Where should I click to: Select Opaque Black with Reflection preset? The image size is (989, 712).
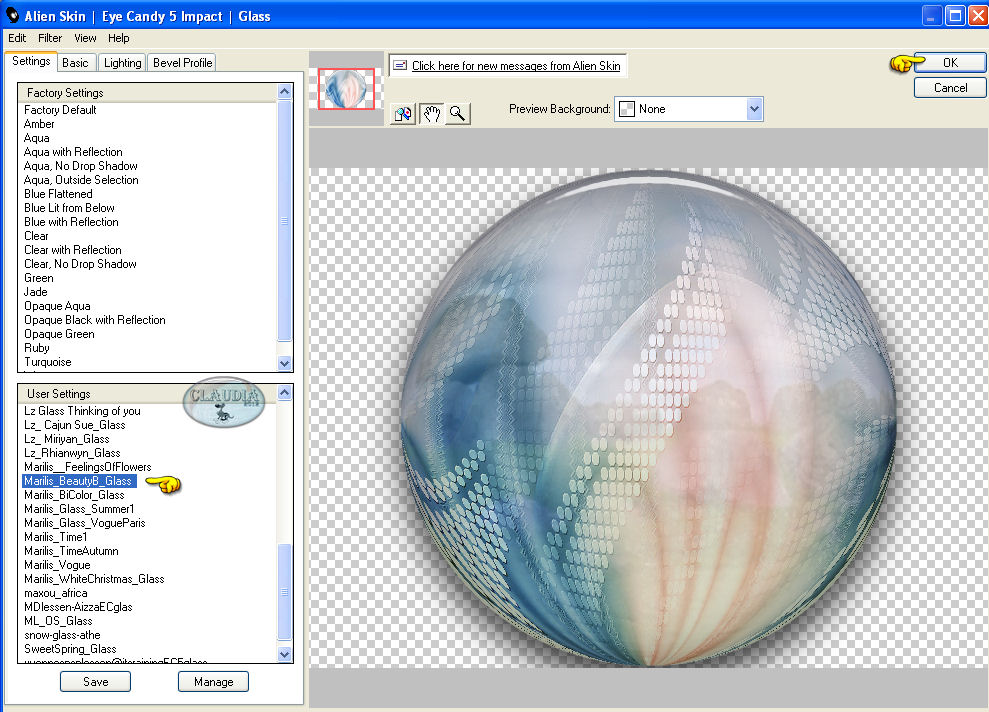click(95, 320)
